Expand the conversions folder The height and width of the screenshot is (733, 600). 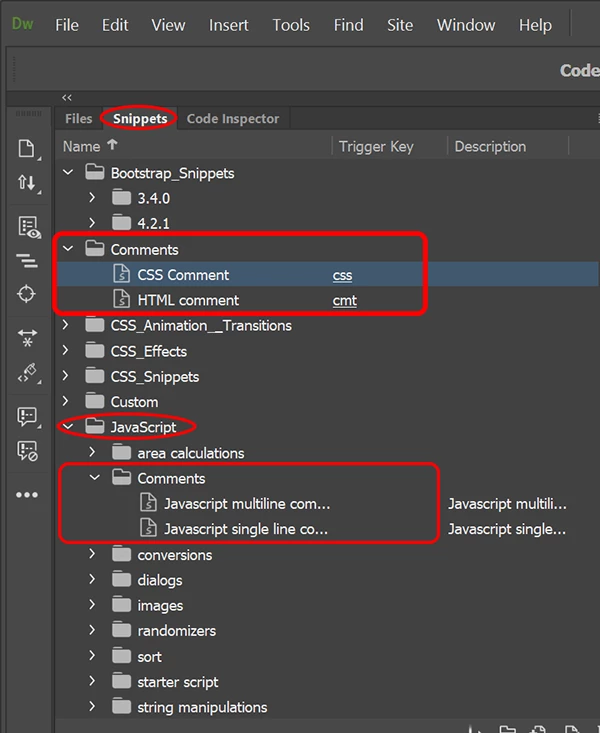click(x=92, y=554)
